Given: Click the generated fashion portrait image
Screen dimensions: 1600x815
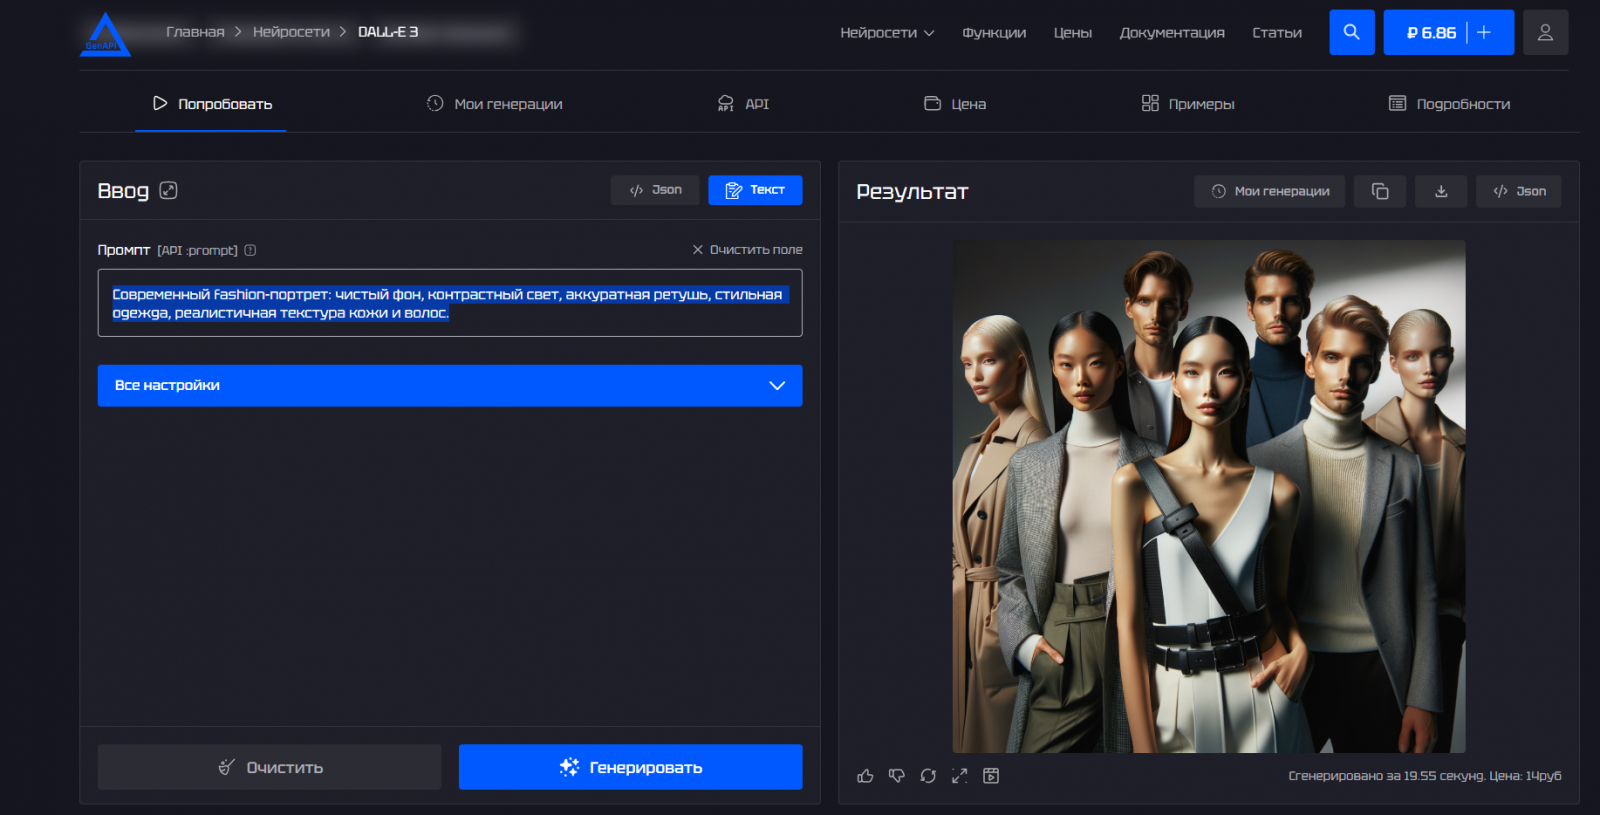Looking at the screenshot, I should (x=1208, y=496).
